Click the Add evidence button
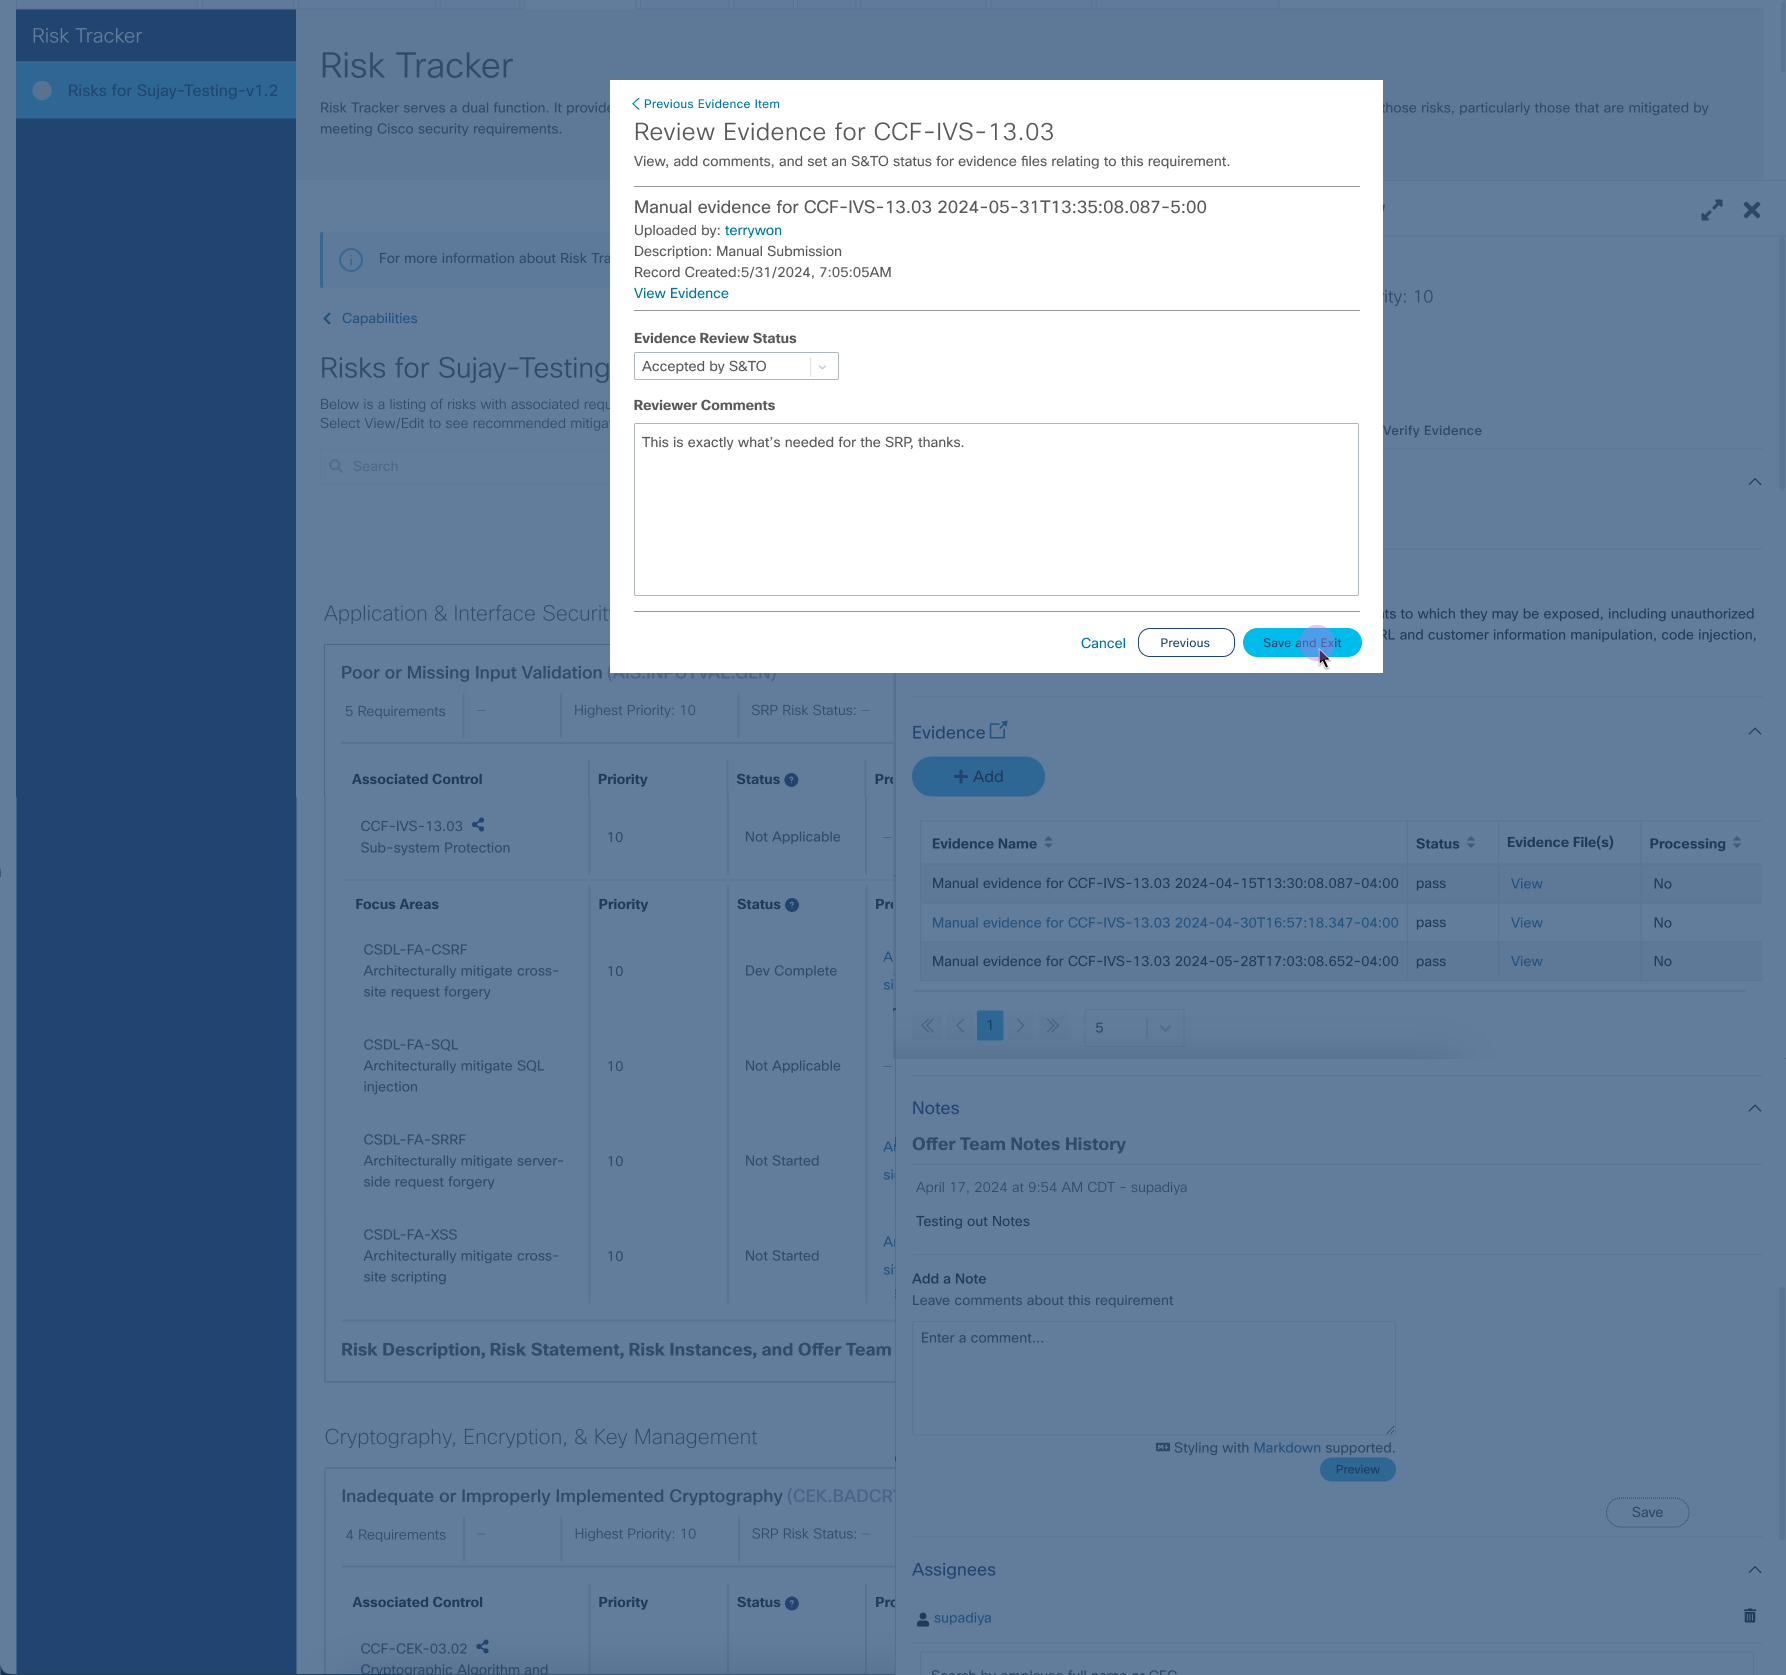1786x1675 pixels. click(x=978, y=776)
